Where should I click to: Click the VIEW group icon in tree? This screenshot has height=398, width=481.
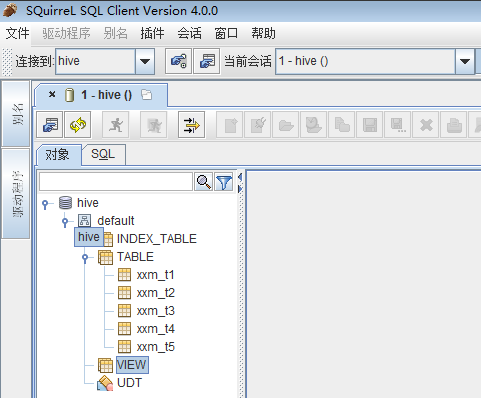[105, 365]
